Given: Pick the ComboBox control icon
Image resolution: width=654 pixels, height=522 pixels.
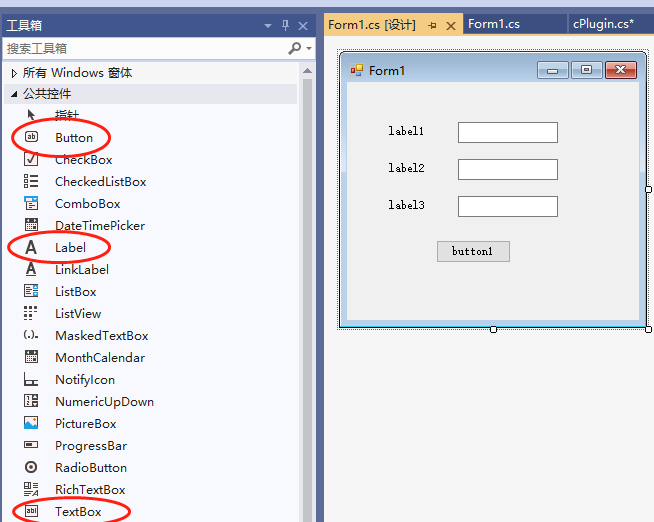Looking at the screenshot, I should 31,203.
